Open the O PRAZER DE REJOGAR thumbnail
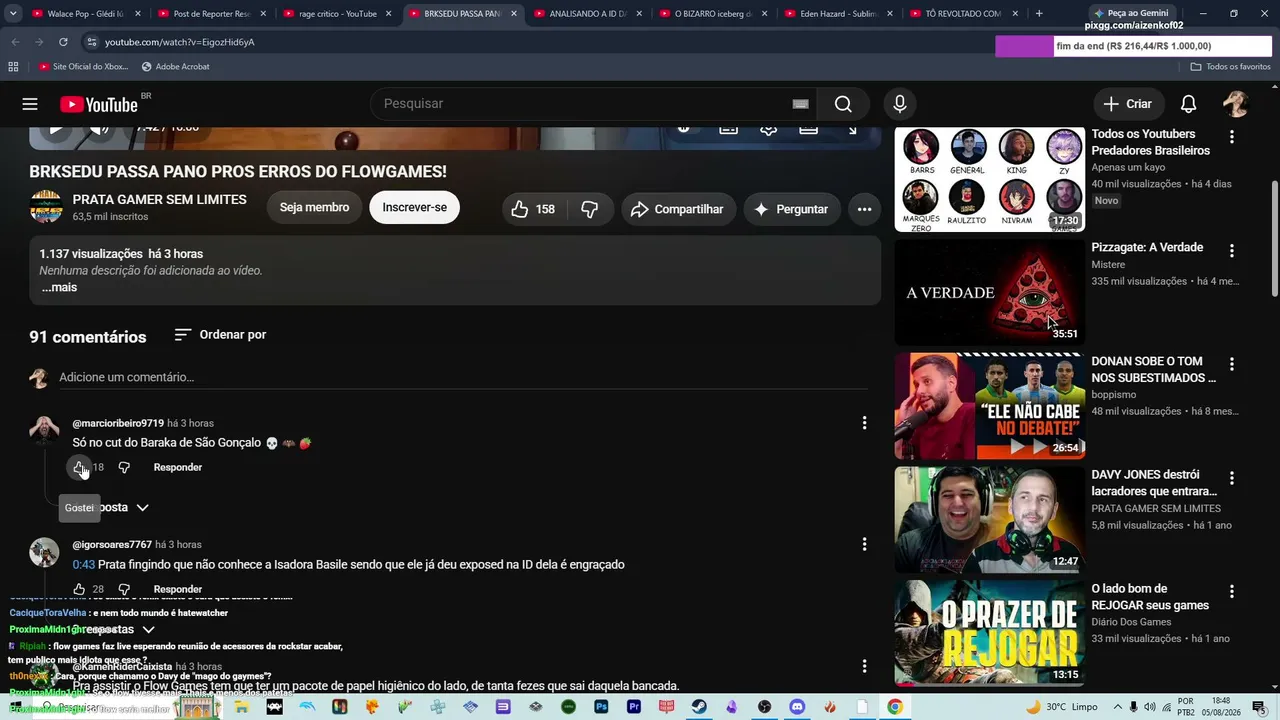The width and height of the screenshot is (1280, 720). click(x=989, y=633)
